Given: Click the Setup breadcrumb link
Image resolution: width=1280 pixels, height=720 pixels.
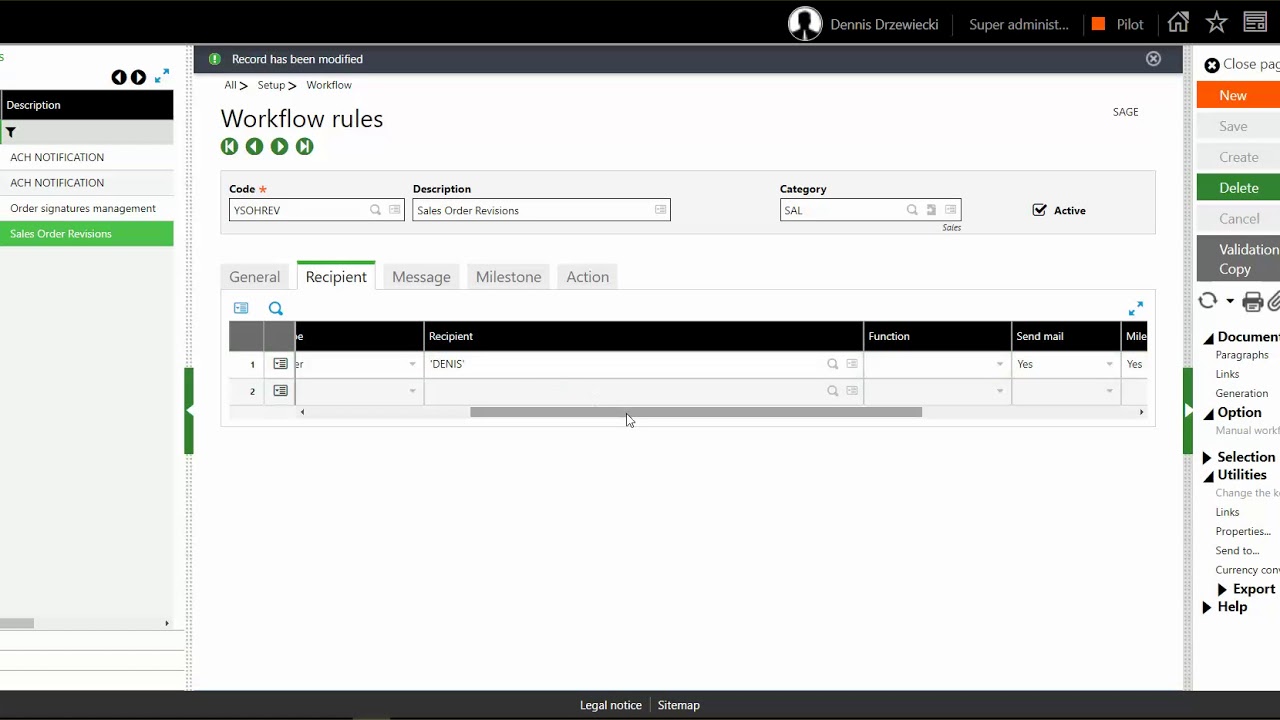Looking at the screenshot, I should coord(271,85).
